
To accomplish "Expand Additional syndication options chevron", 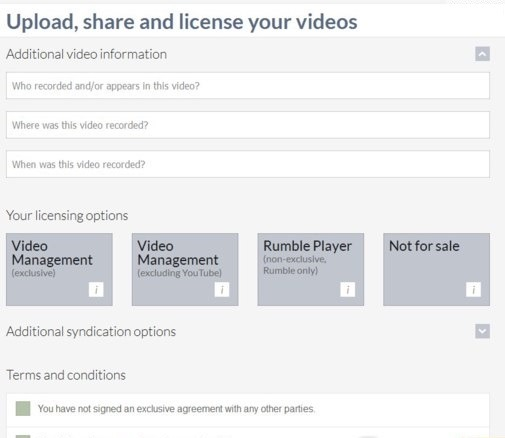I will 482,331.
